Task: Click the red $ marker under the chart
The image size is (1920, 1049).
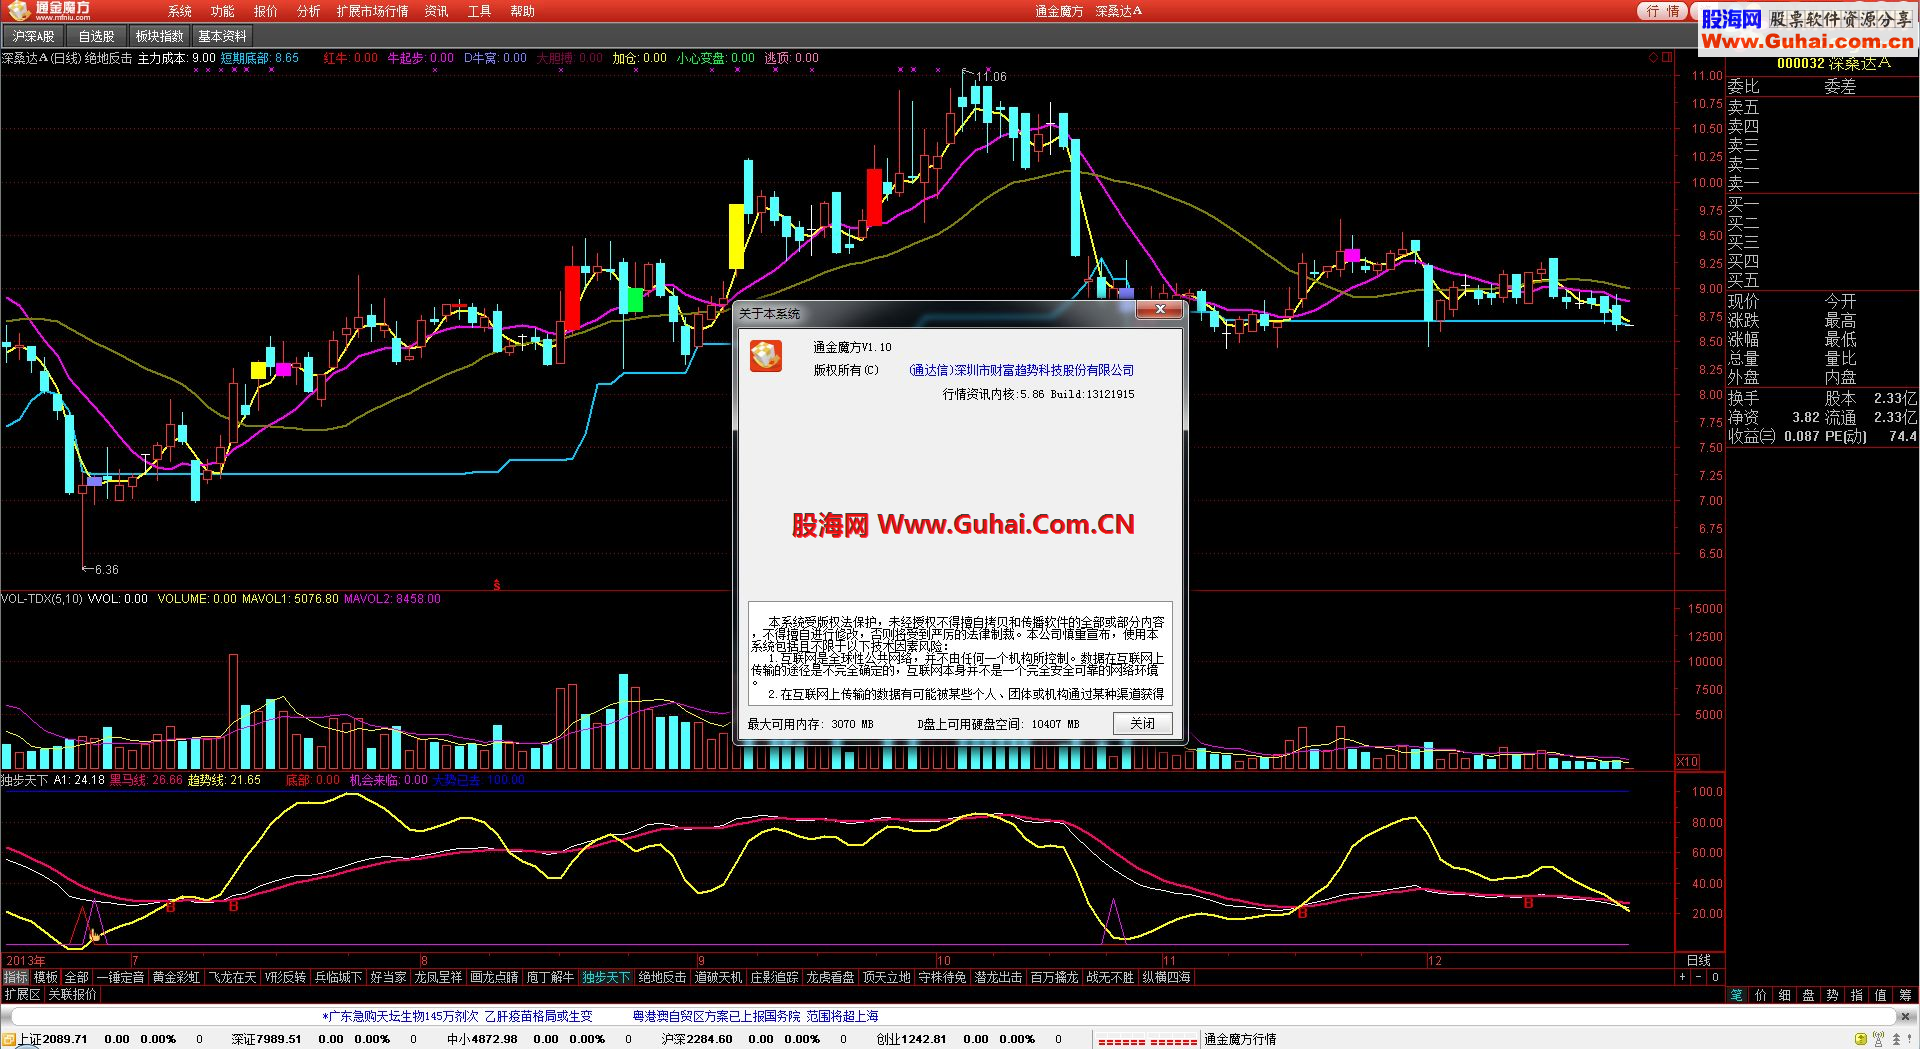Action: click(x=497, y=585)
